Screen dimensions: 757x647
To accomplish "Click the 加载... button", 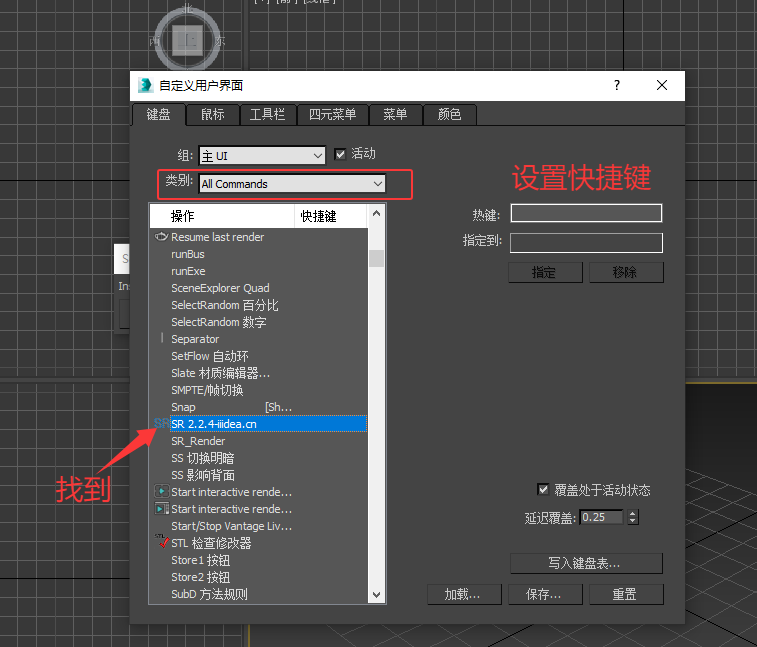I will click(x=464, y=594).
